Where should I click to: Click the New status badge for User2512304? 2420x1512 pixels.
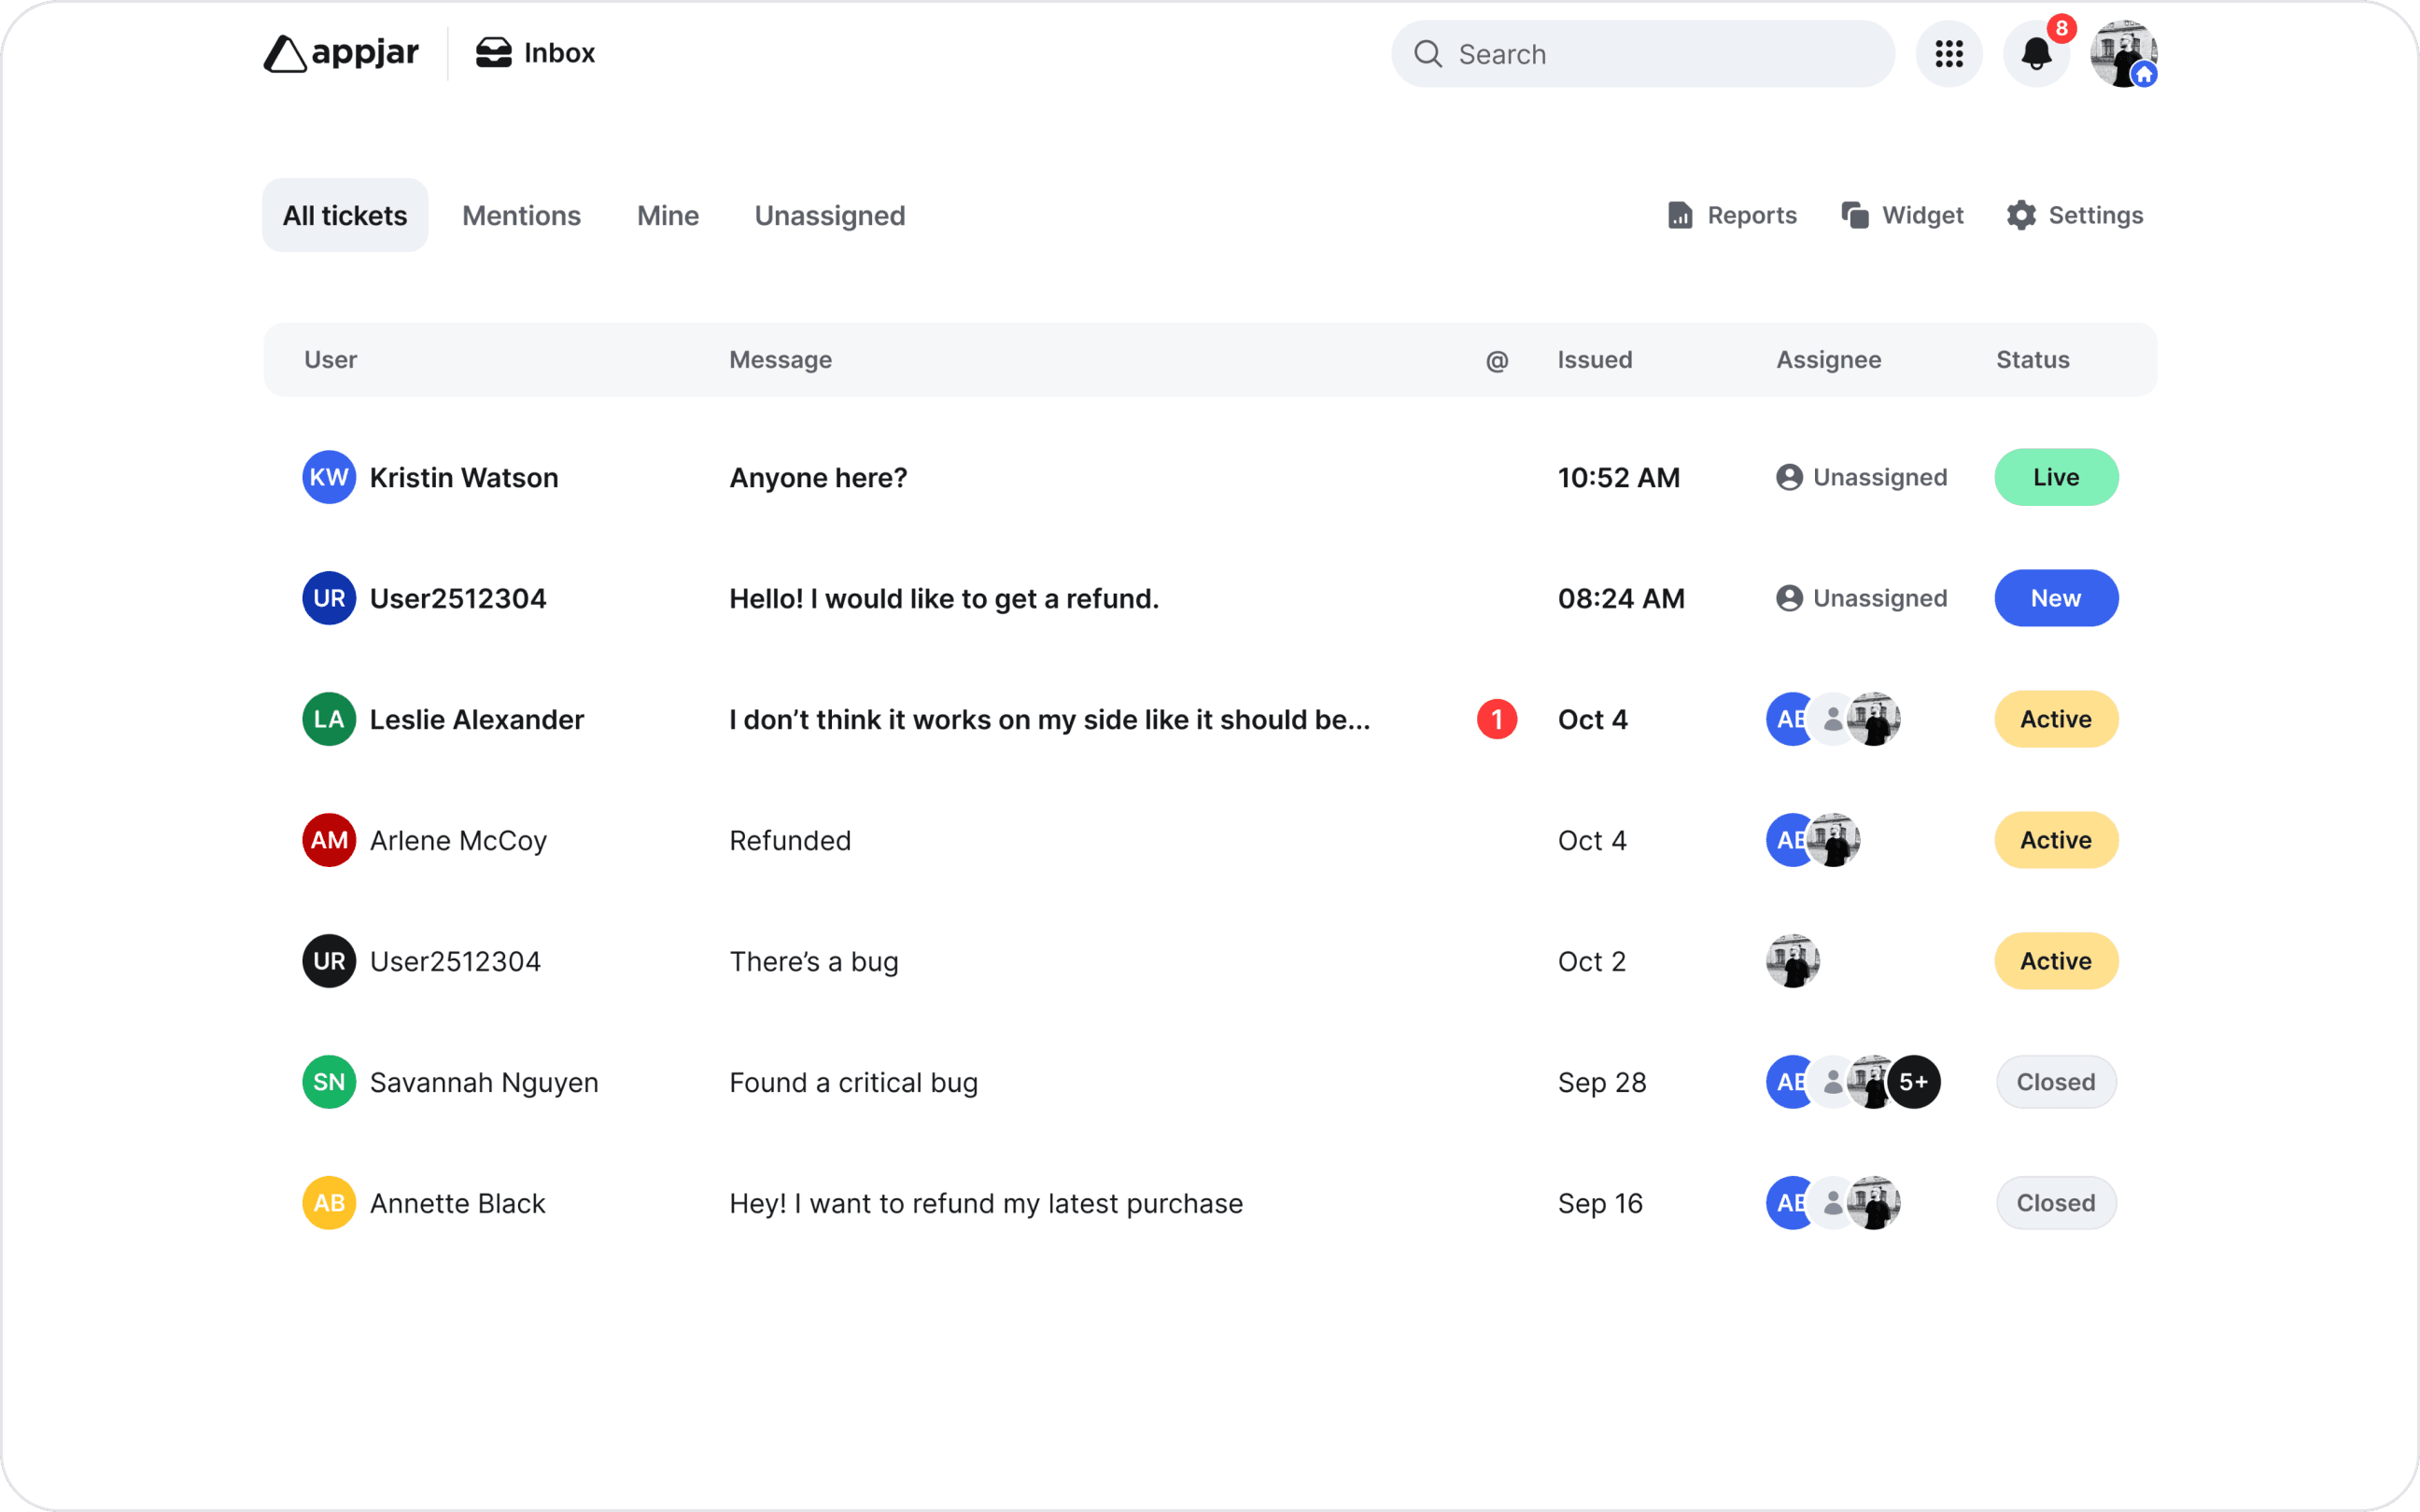[x=2055, y=598]
